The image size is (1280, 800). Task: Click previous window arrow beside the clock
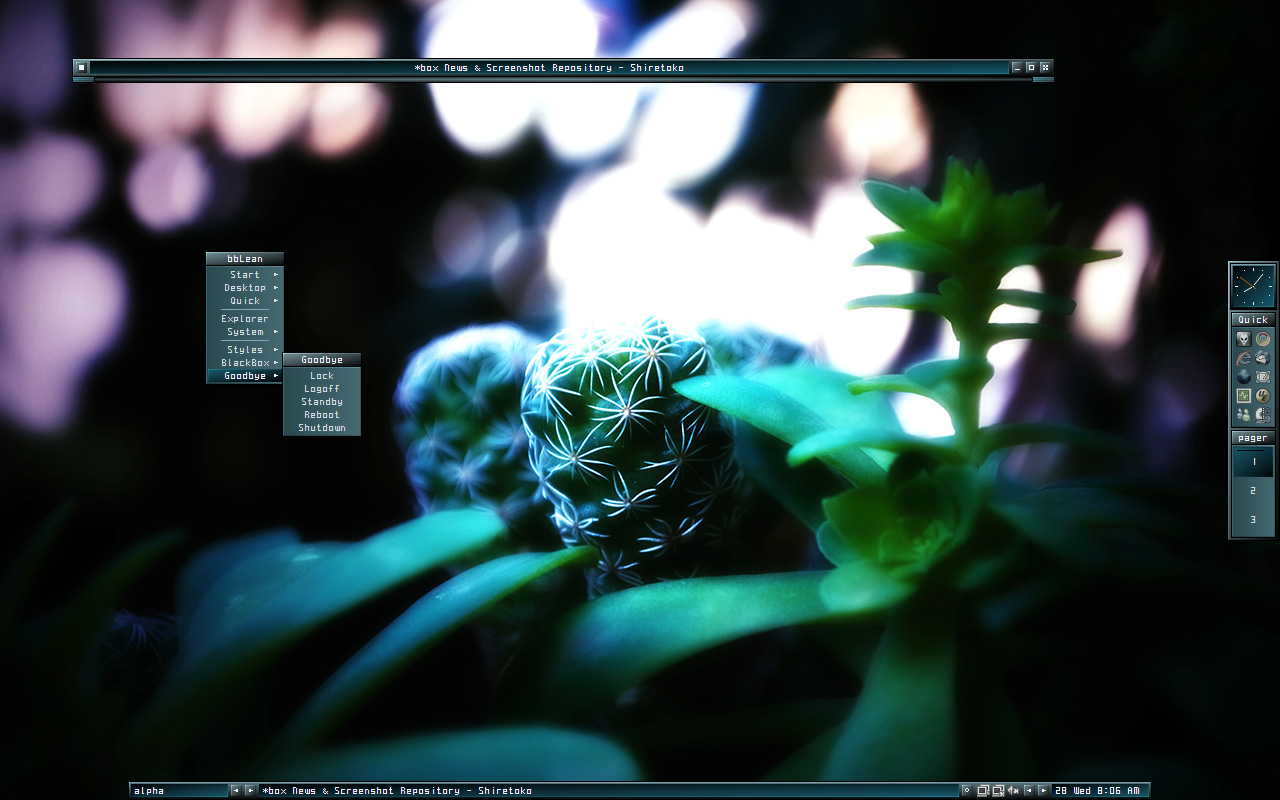[1029, 790]
